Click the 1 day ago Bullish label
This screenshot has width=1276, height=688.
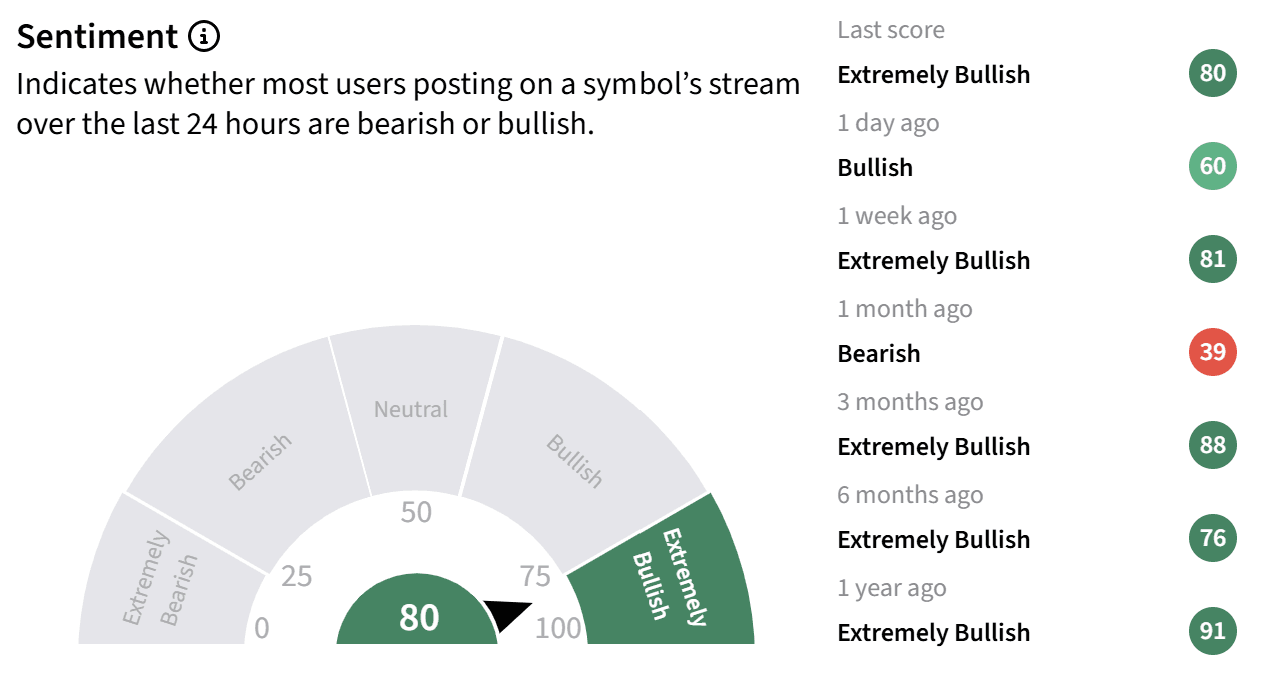tap(875, 167)
